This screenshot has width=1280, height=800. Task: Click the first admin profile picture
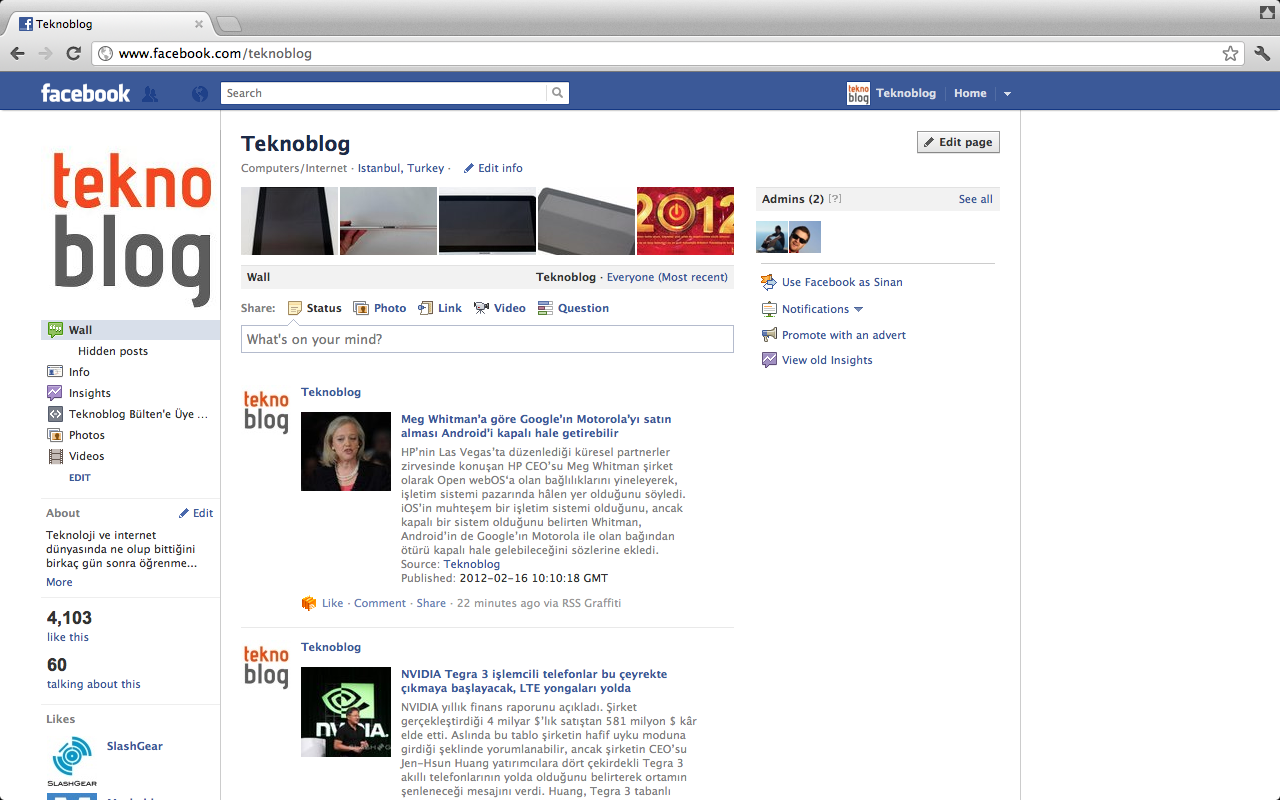772,237
